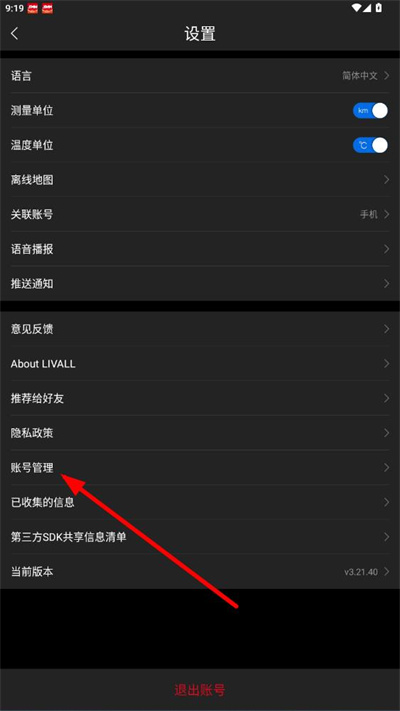
Task: Tap the back arrow icon
Action: pos(15,34)
